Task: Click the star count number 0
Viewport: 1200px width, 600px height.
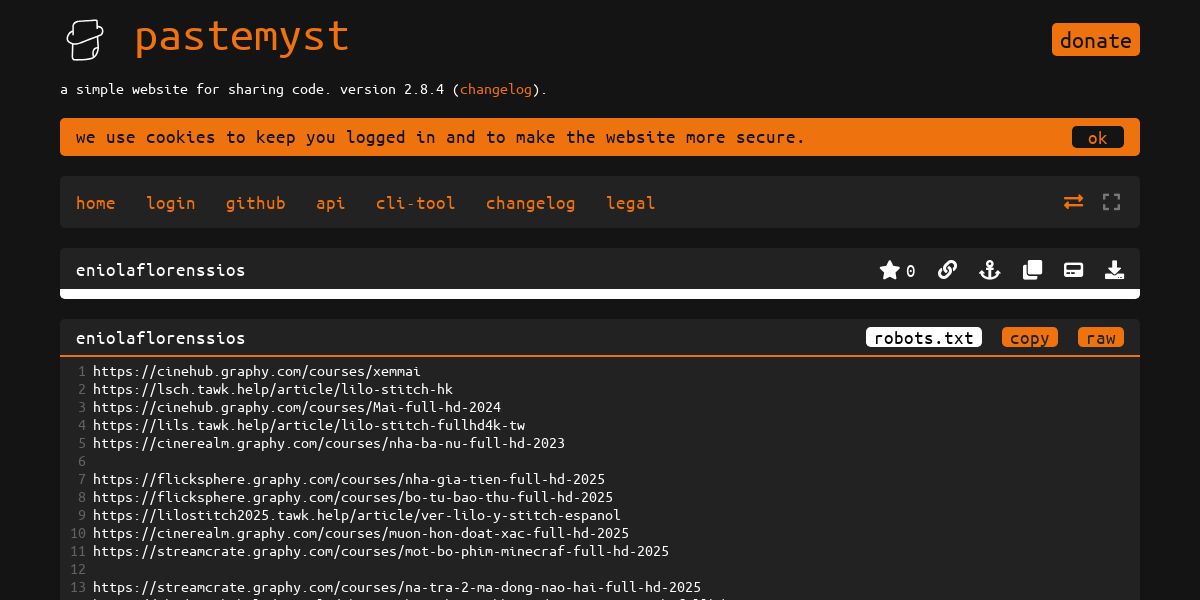Action: tap(910, 271)
